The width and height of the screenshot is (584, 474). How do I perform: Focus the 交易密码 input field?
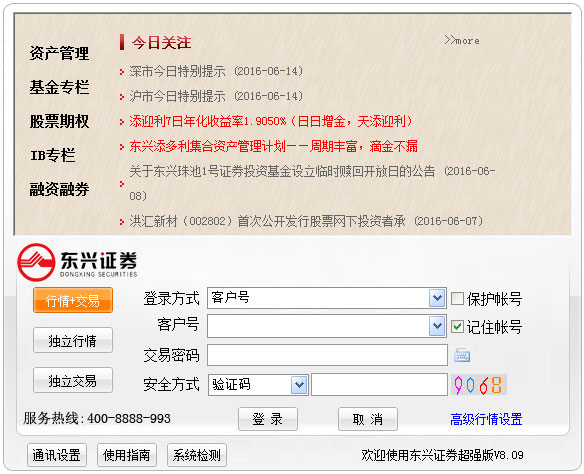click(x=327, y=355)
